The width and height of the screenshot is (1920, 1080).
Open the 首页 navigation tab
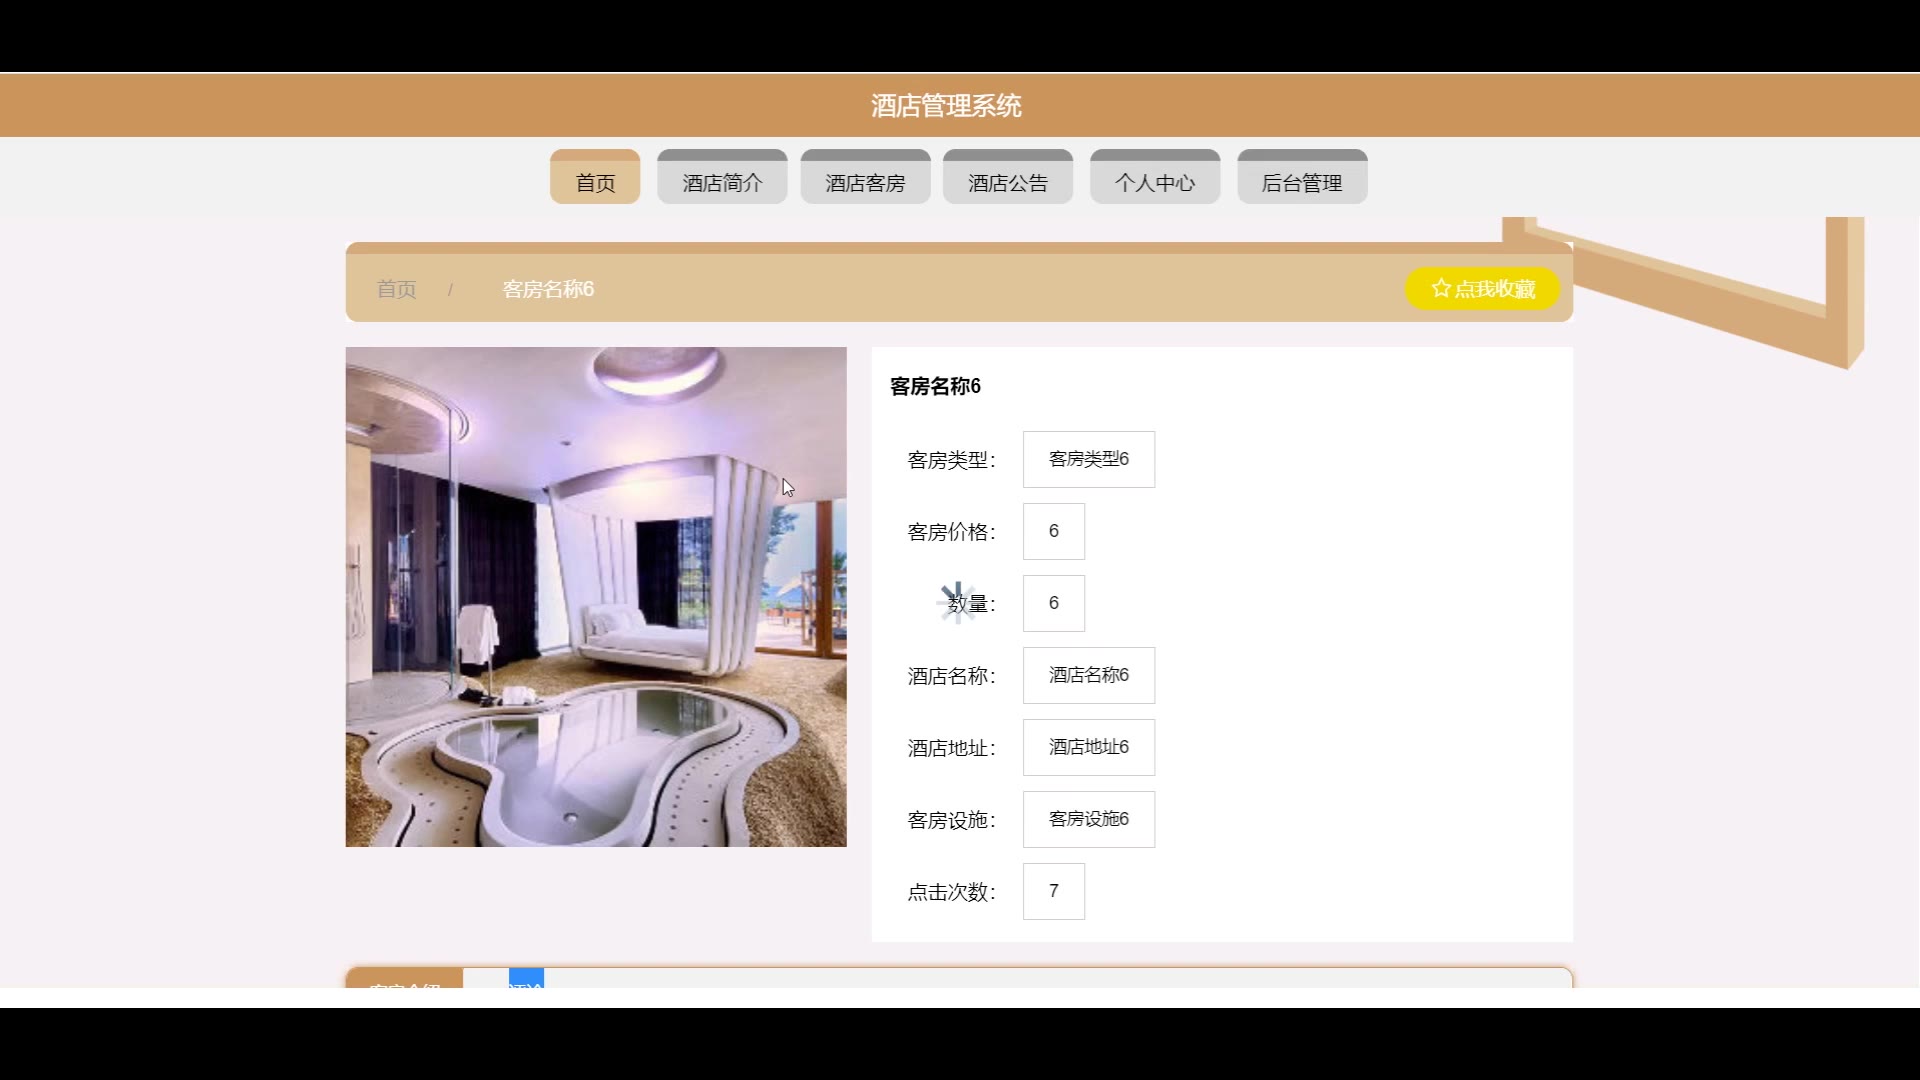pos(595,182)
